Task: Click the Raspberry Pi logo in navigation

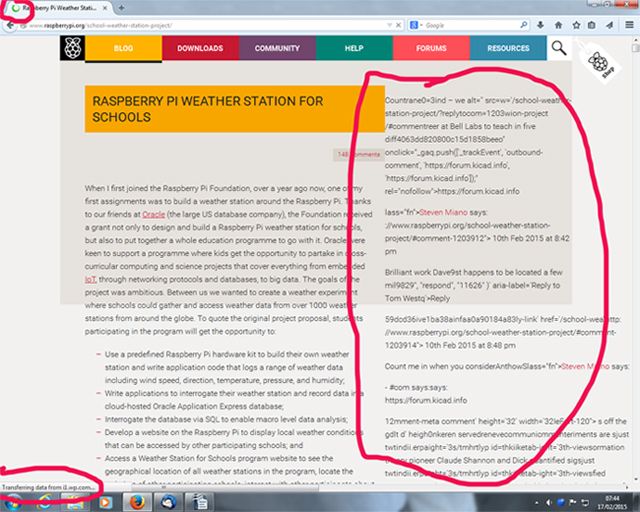Action: [71, 48]
